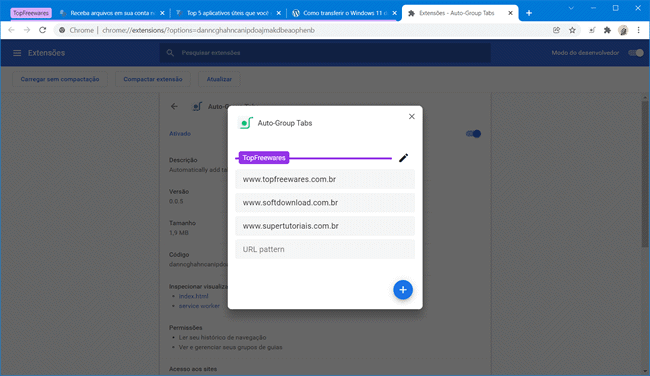650x376 pixels.
Task: Edit www.supertutoriais.com.br pattern field
Action: (325, 226)
